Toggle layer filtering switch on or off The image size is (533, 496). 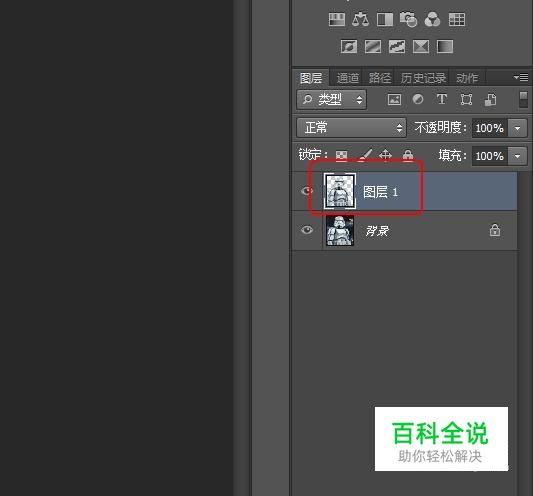coord(523,100)
